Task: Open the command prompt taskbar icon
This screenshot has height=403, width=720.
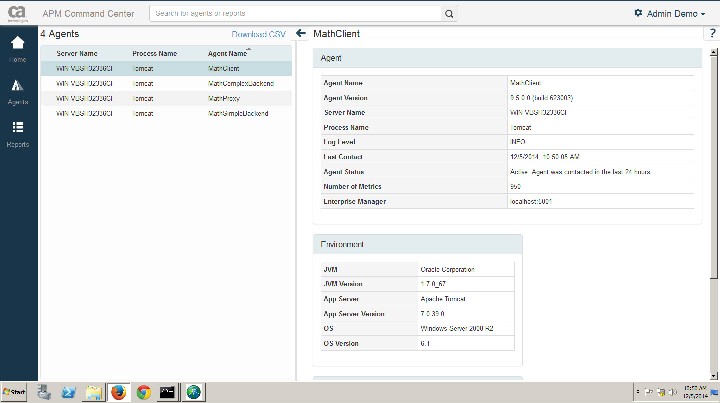Action: [x=168, y=392]
